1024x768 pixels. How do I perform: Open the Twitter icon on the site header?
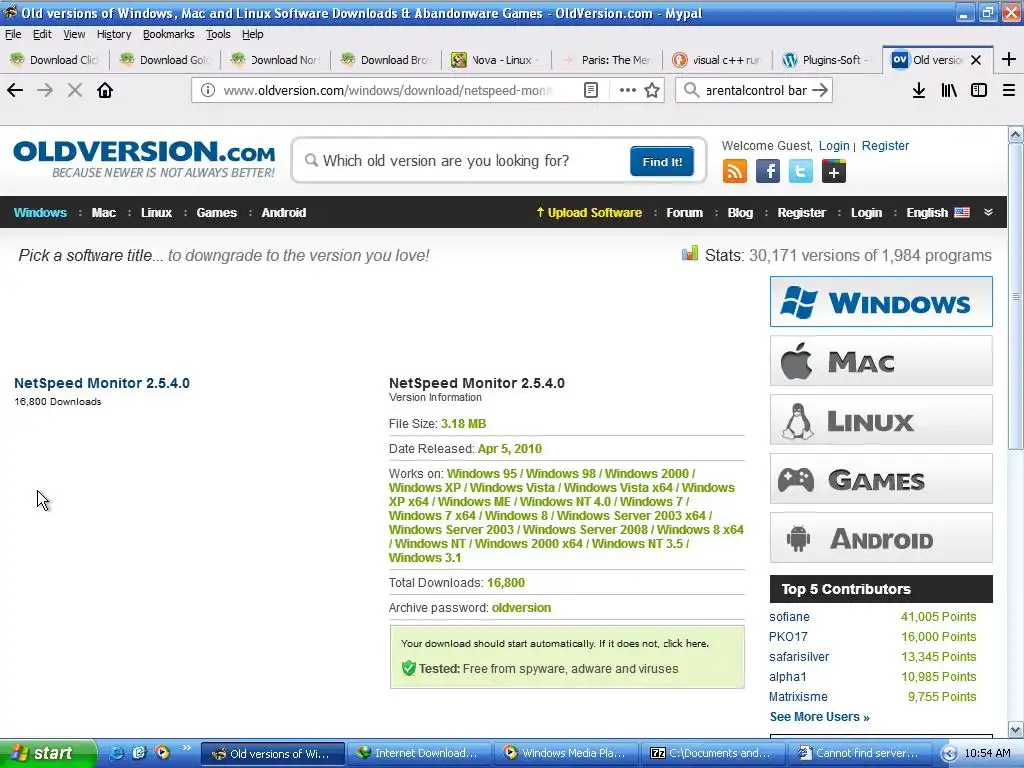click(x=801, y=172)
